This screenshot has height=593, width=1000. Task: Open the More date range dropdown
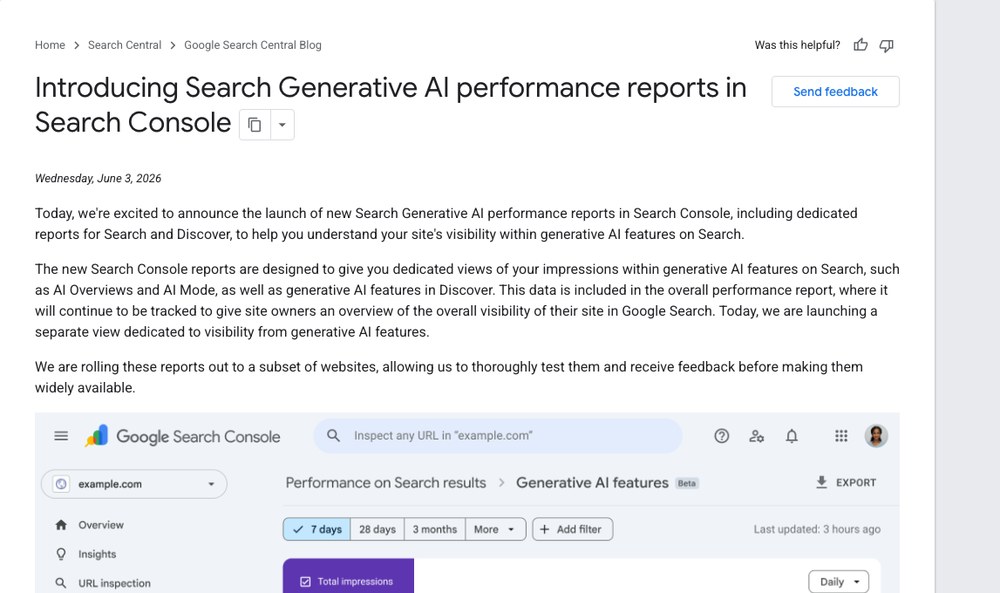(x=494, y=529)
